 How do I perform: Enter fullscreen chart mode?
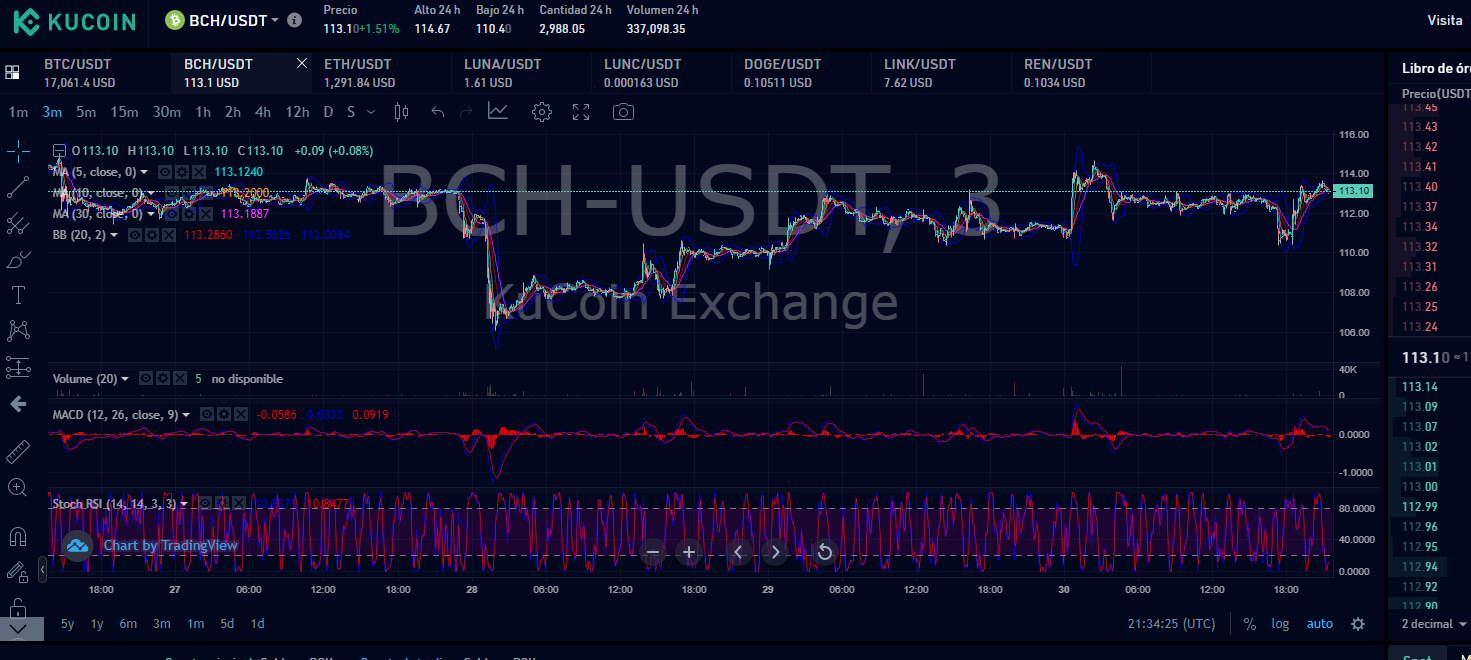point(581,112)
